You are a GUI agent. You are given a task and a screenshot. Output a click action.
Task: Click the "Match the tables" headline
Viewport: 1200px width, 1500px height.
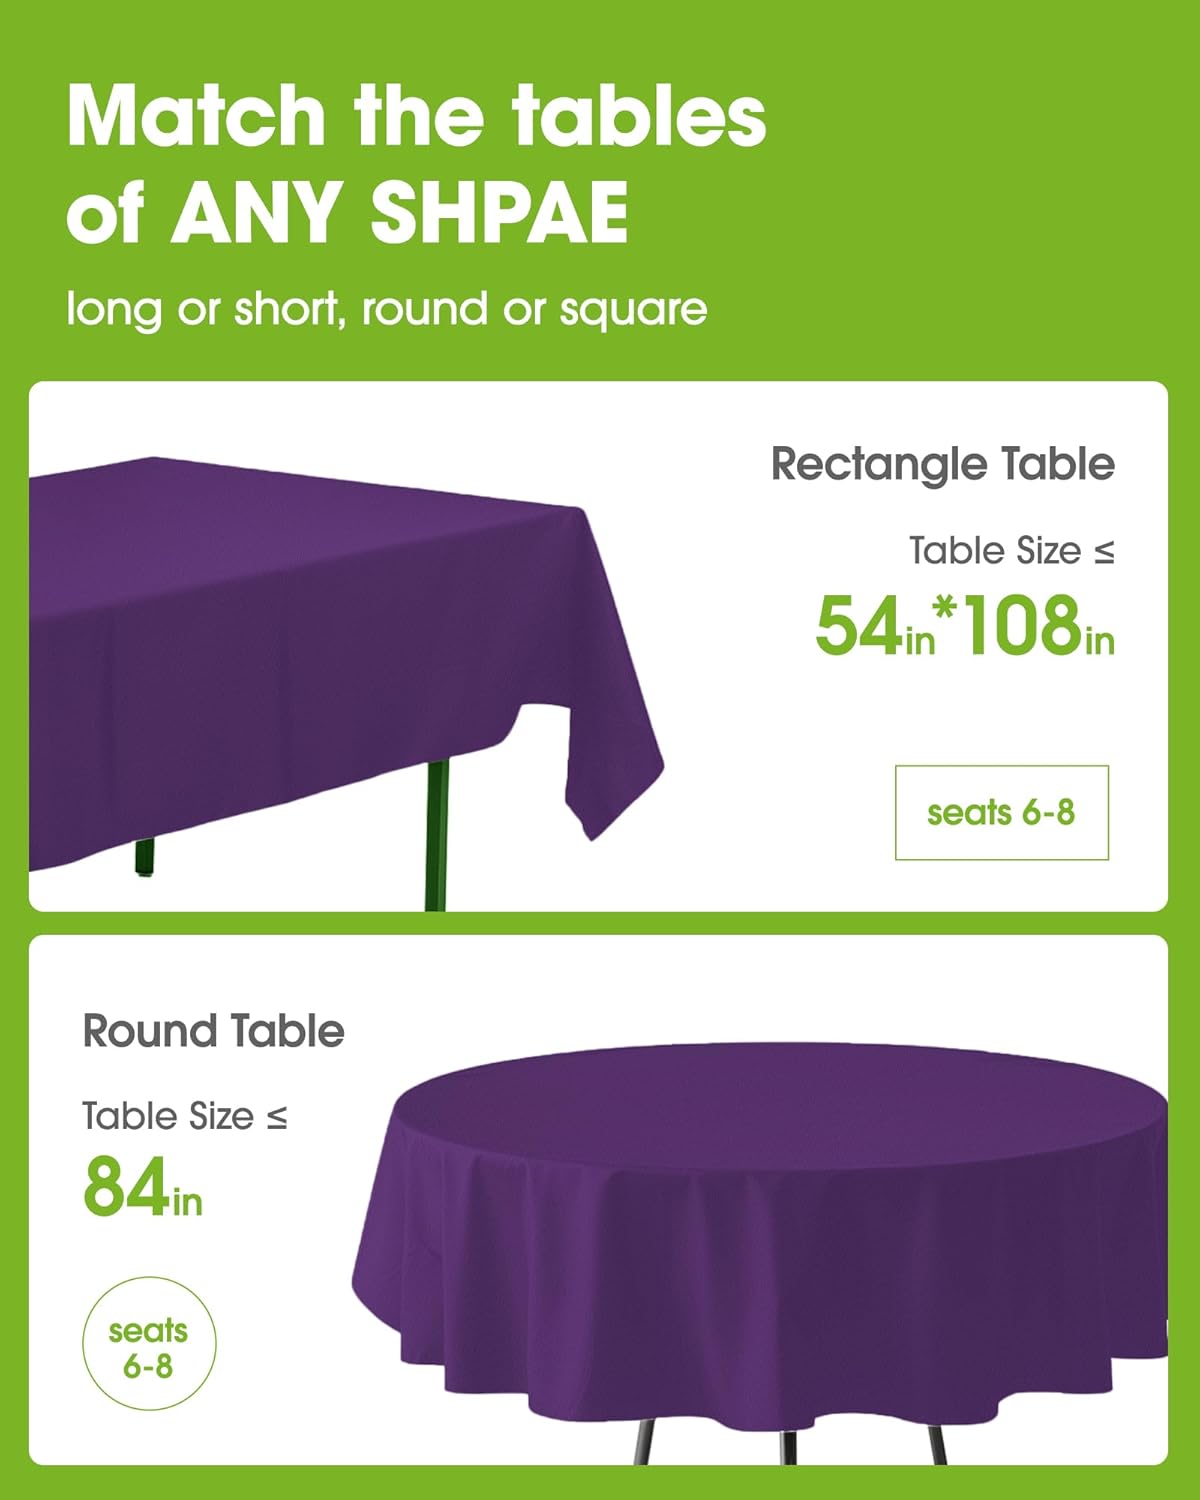click(416, 115)
